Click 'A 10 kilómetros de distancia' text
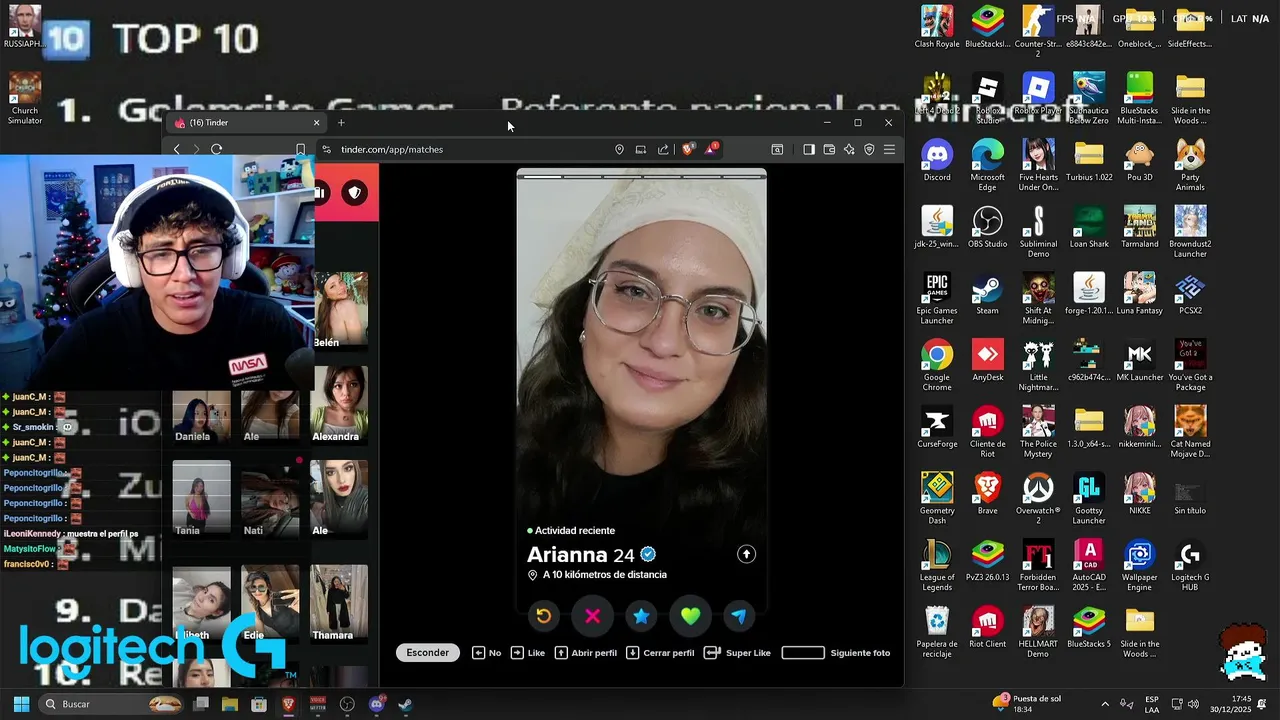 604,575
